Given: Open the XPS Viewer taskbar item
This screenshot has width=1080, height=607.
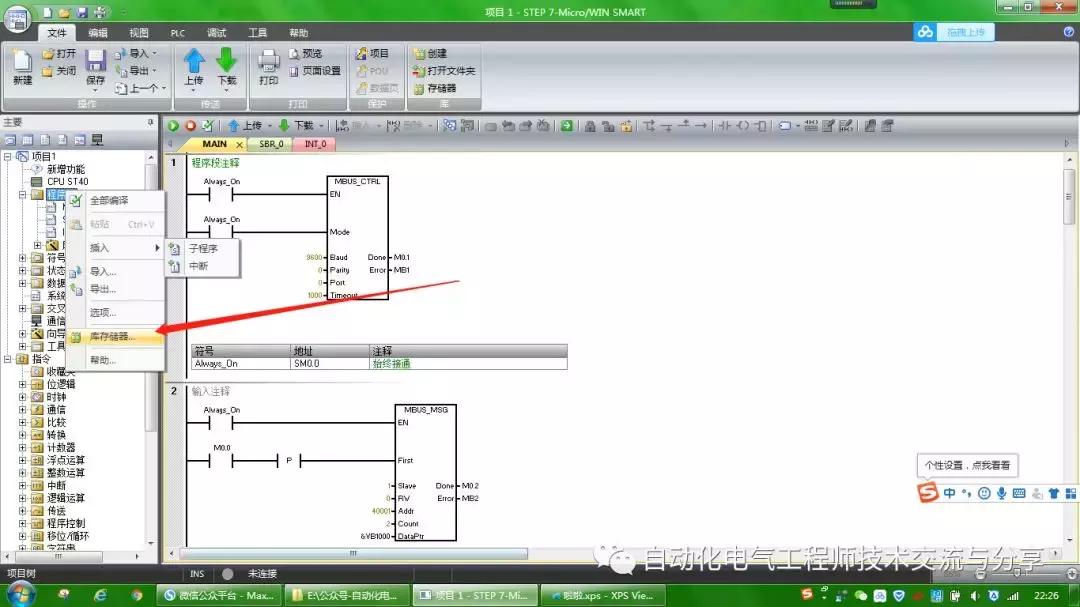Looking at the screenshot, I should [603, 595].
